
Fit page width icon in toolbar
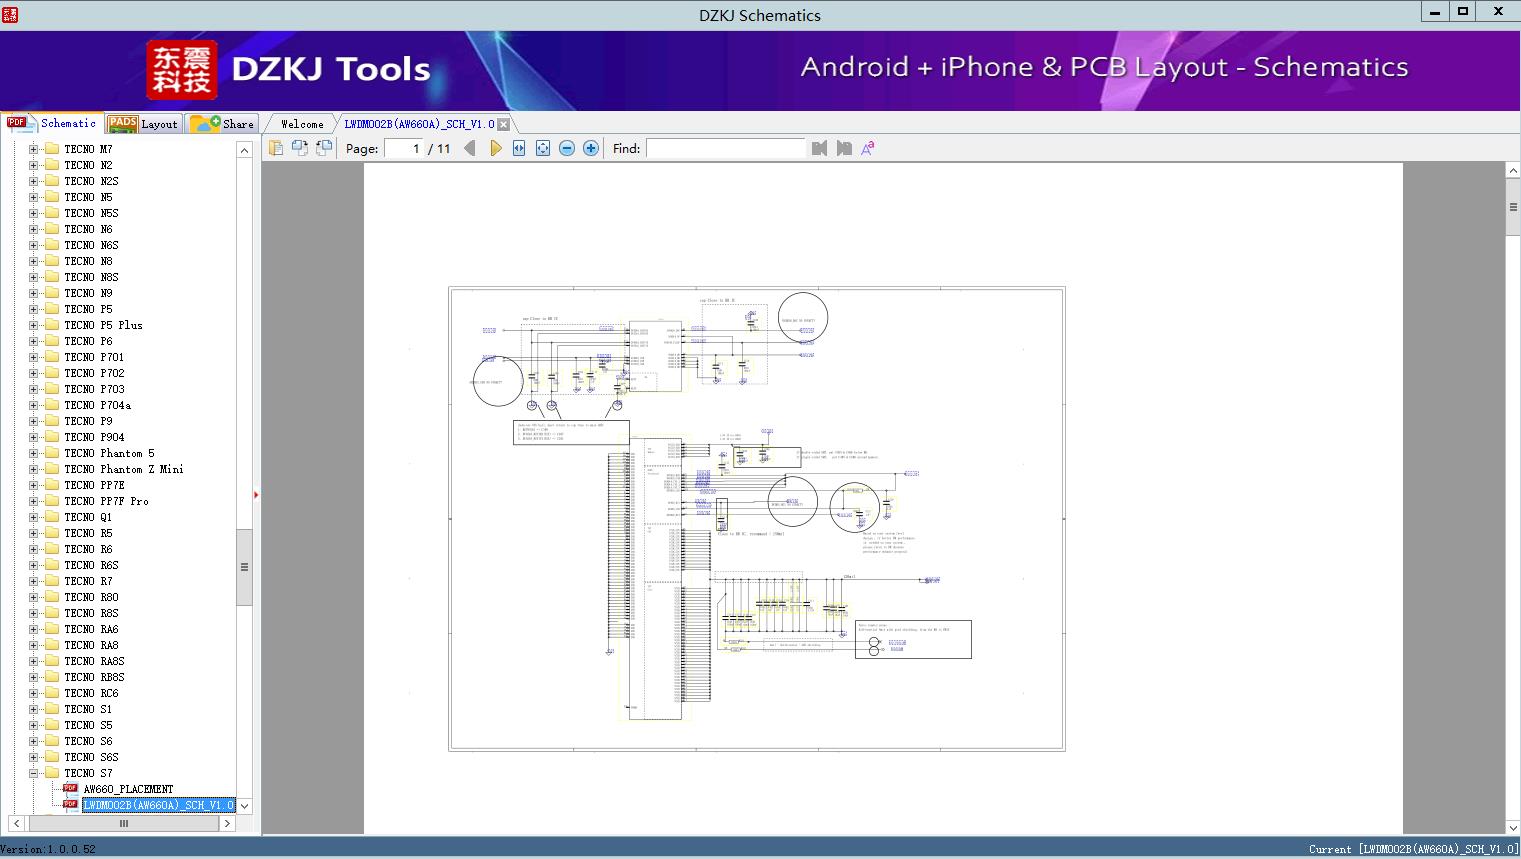[519, 148]
